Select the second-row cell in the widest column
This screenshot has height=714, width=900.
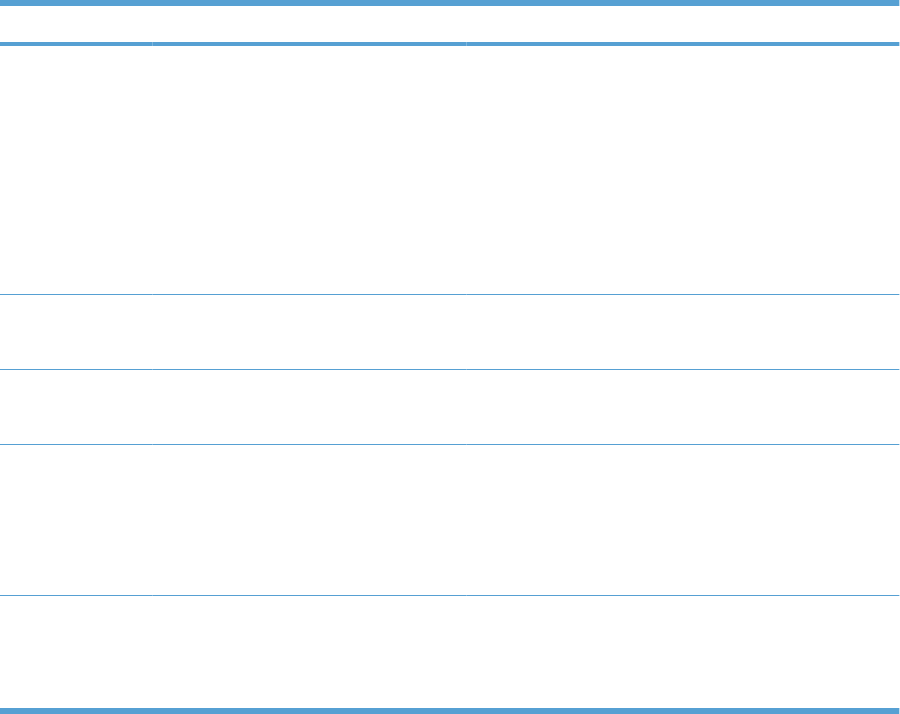[x=683, y=332]
